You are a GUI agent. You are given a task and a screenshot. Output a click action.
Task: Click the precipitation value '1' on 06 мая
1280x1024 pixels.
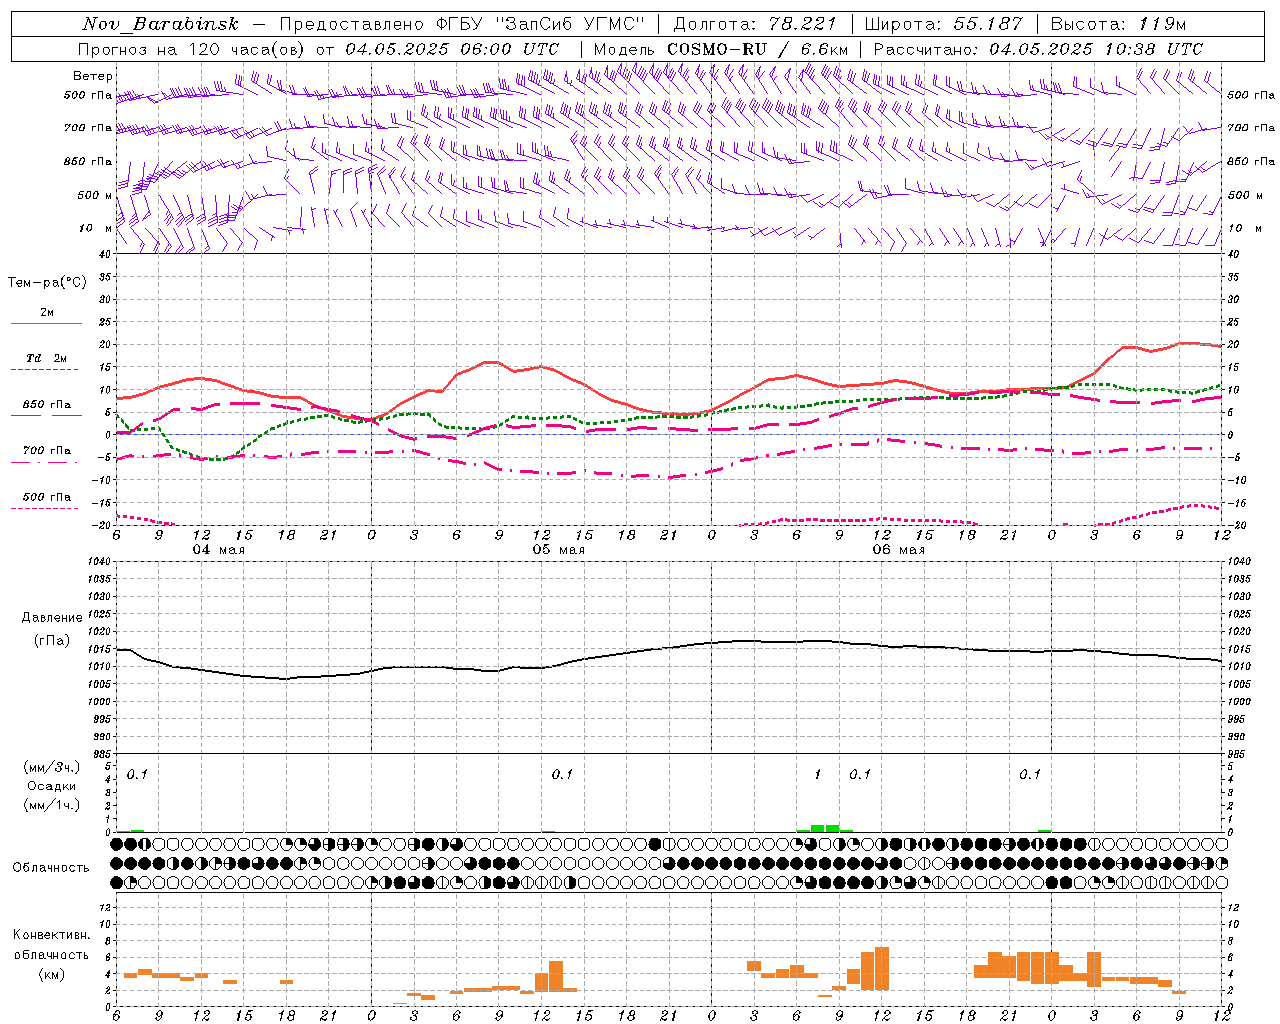coord(818,775)
